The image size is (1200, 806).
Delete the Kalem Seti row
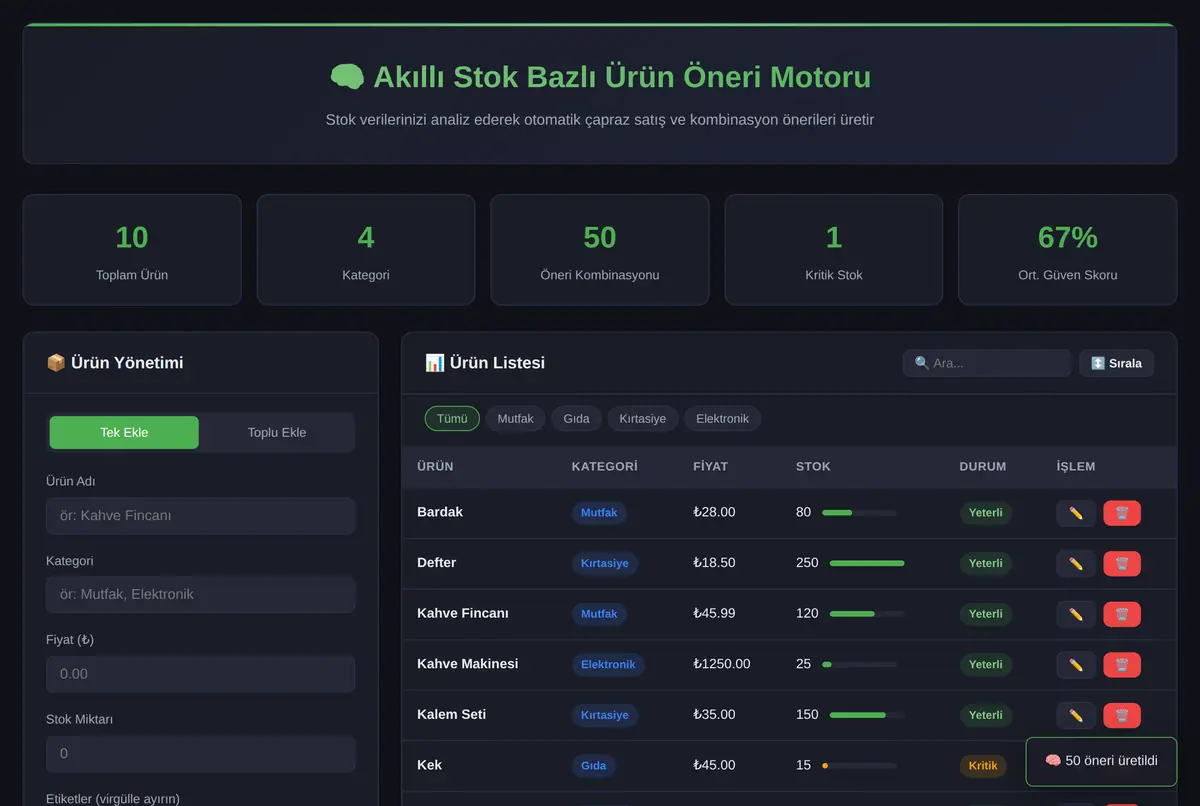coord(1122,715)
